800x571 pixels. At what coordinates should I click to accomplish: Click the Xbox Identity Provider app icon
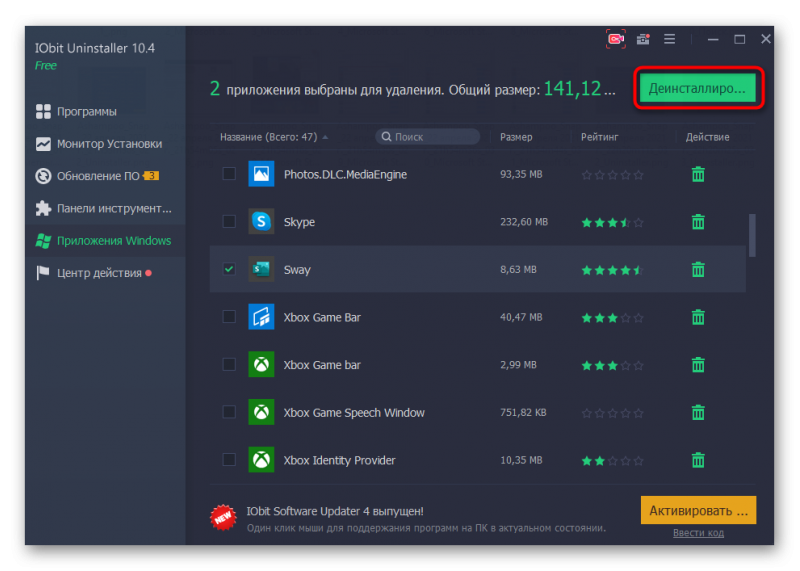click(261, 460)
